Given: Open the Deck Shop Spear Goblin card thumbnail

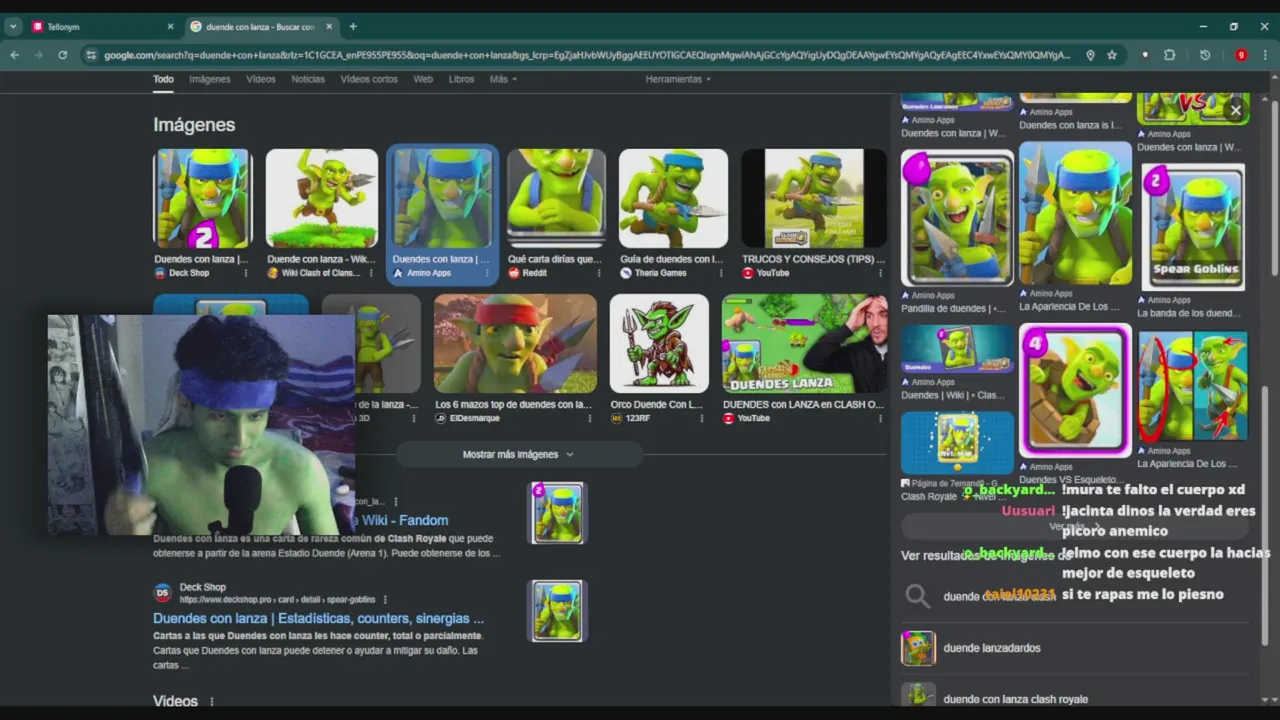Looking at the screenshot, I should pyautogui.click(x=203, y=198).
